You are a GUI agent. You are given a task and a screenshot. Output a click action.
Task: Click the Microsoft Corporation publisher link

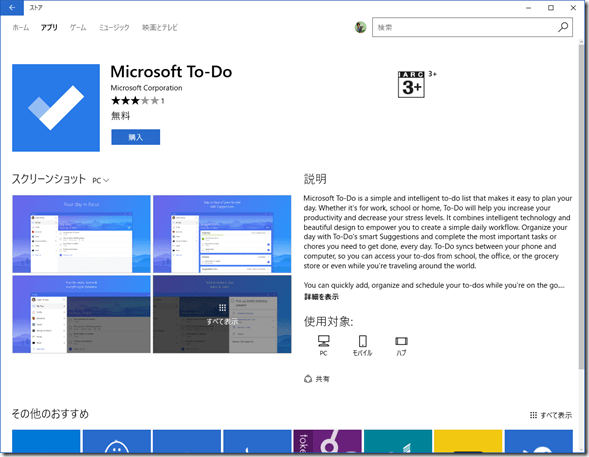146,88
